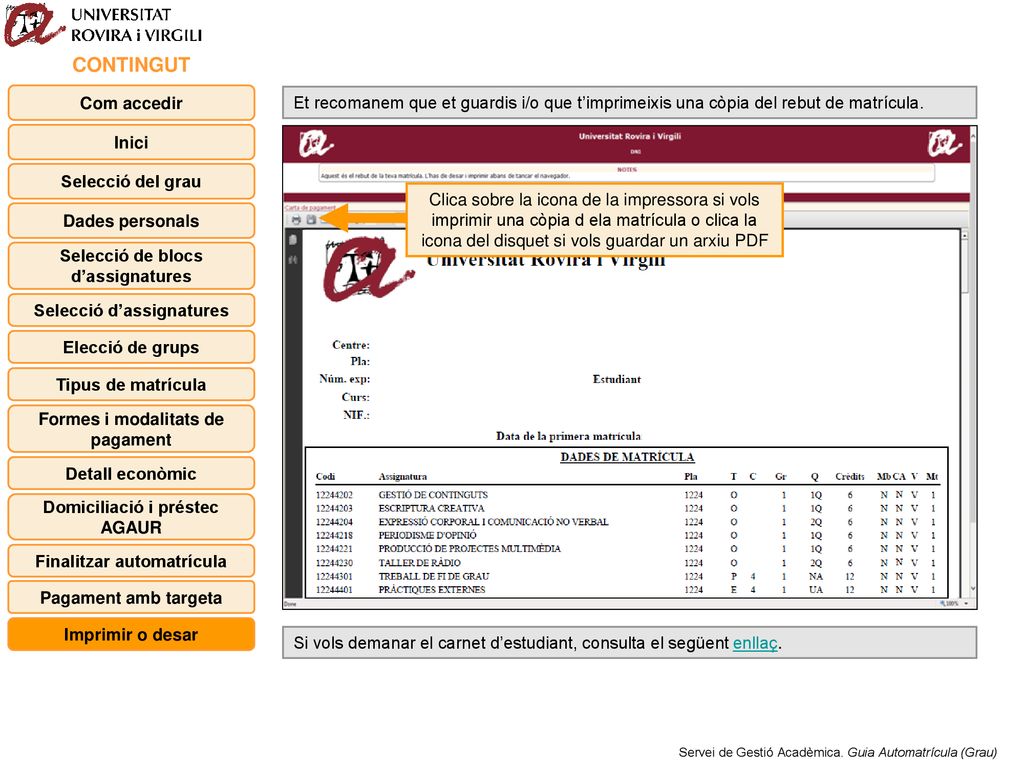Screen dimensions: 1024x768
Task: Click the large URV logo in the receipt document
Action: pos(368,270)
